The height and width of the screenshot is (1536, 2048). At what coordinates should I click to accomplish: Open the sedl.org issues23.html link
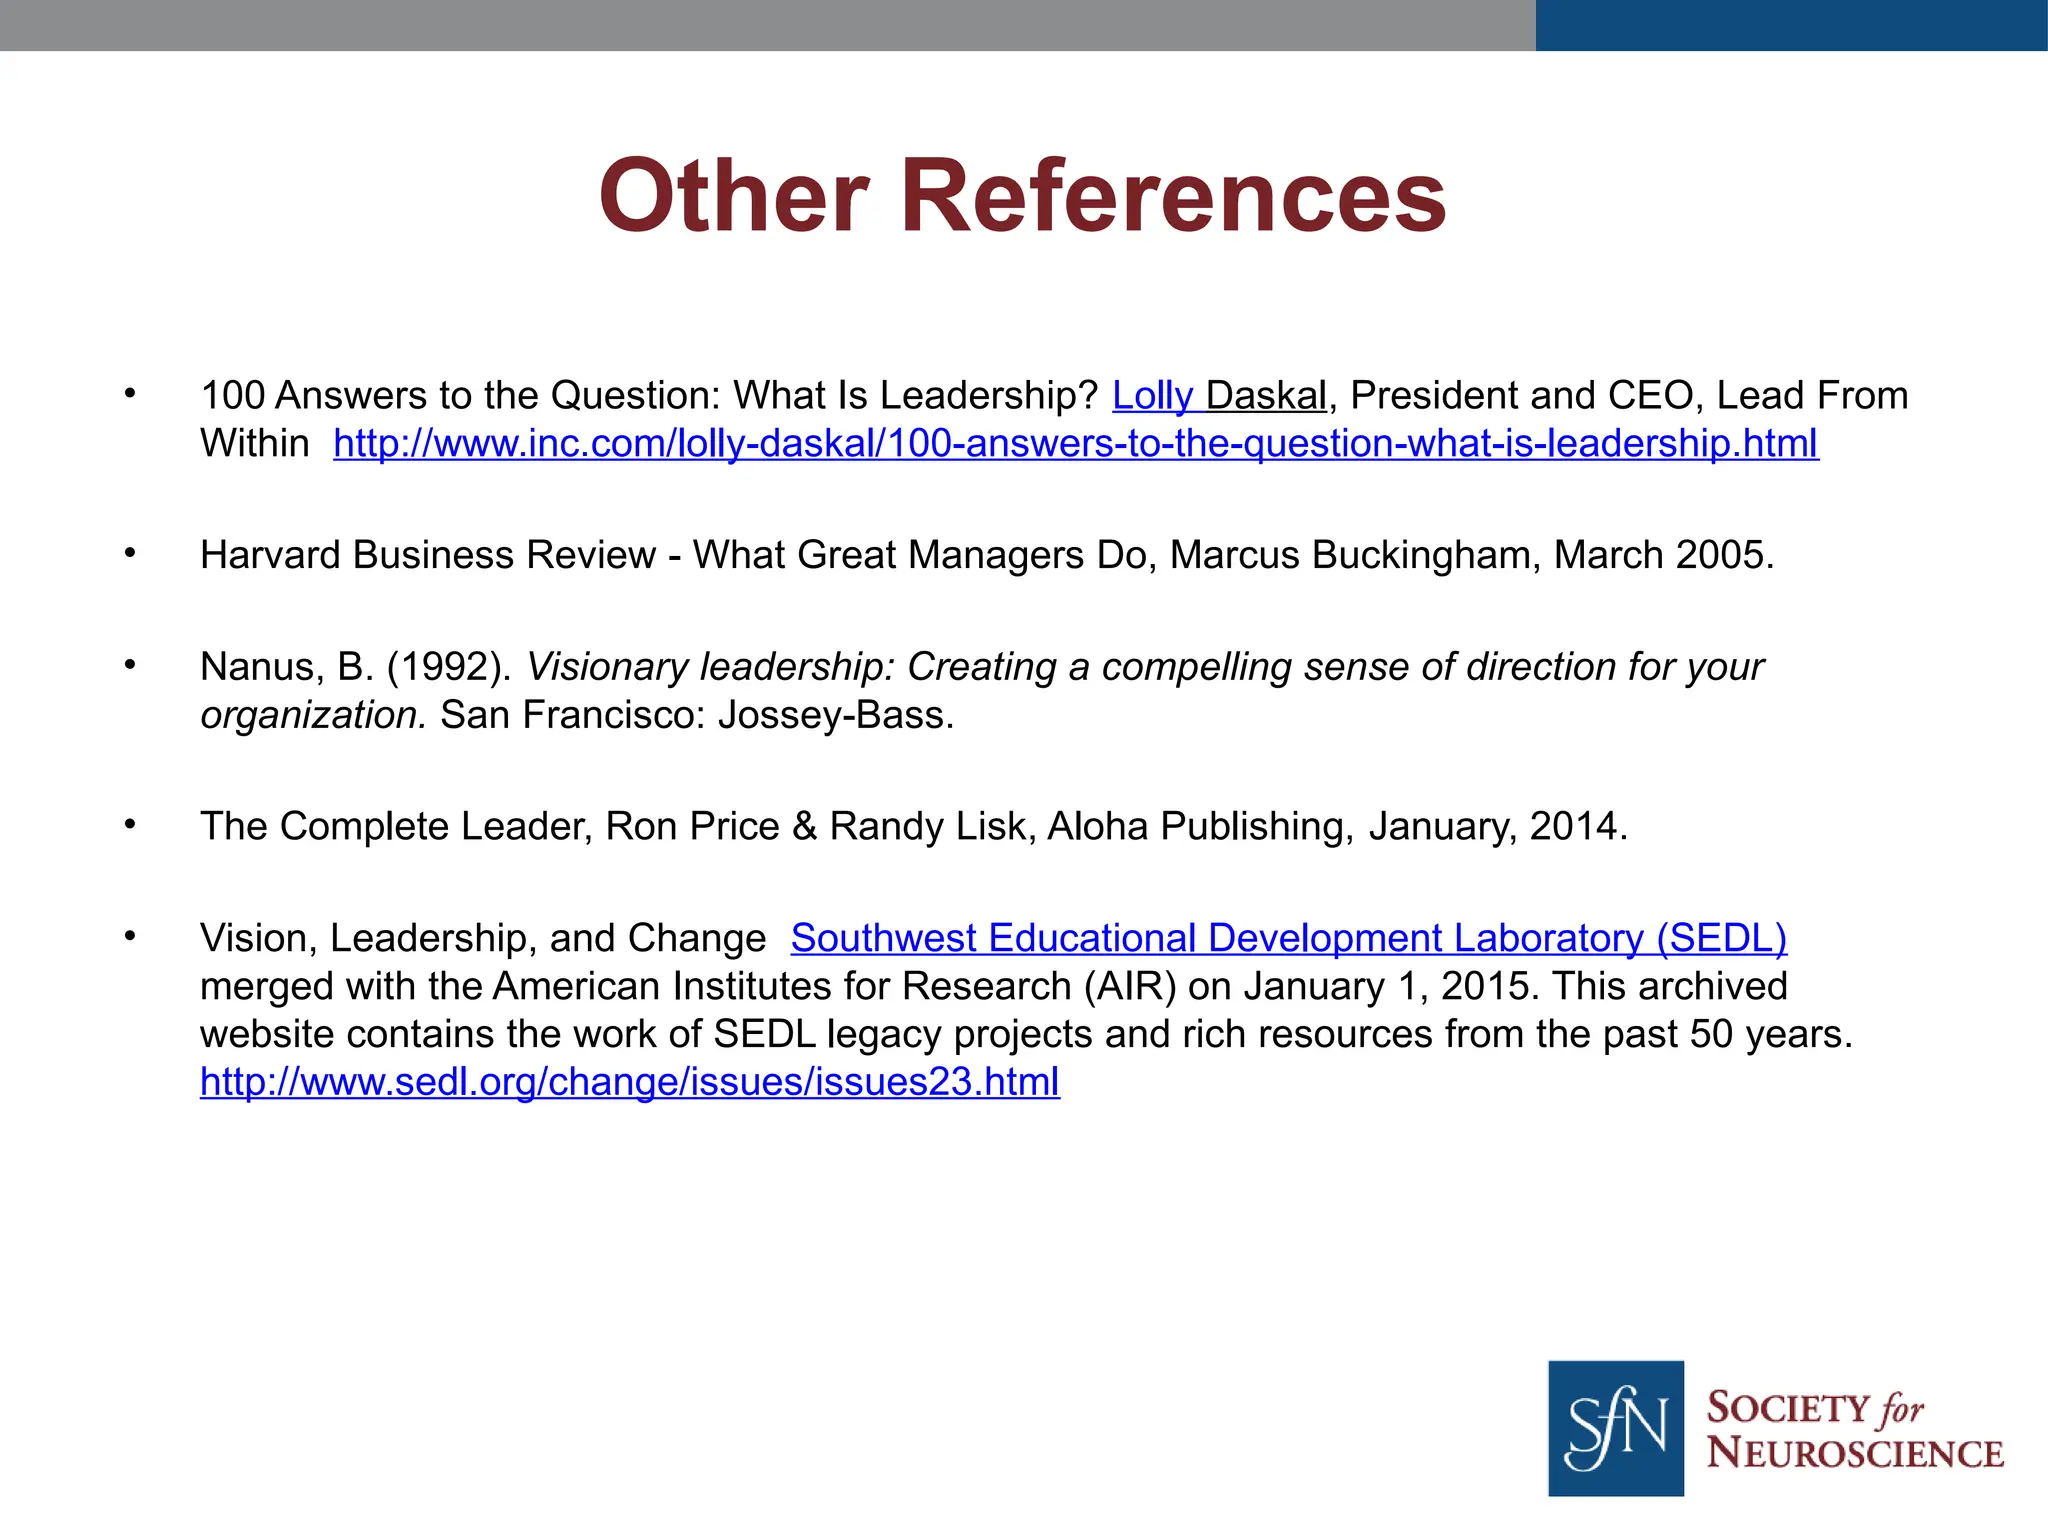[630, 1082]
